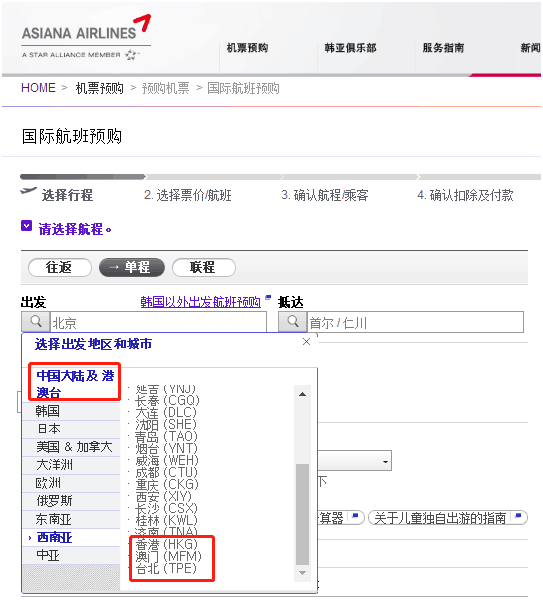Select the 往返 round-trip option
The width and height of the screenshot is (543, 600).
pyautogui.click(x=60, y=267)
